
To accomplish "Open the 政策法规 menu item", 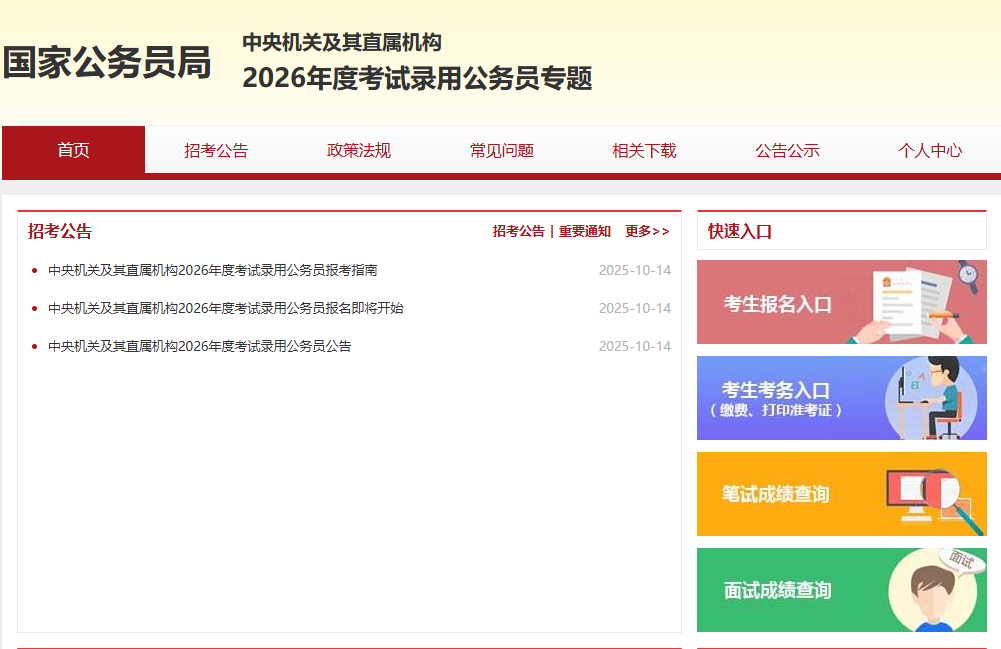I will (x=359, y=151).
